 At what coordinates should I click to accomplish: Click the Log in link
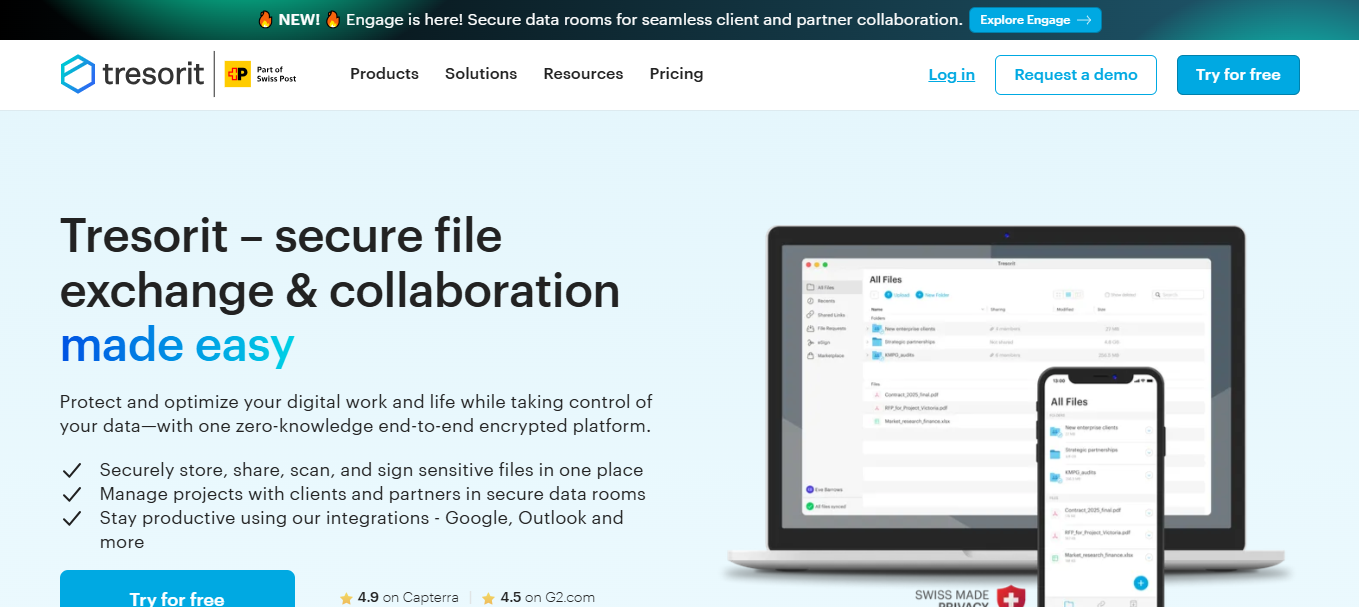(951, 75)
